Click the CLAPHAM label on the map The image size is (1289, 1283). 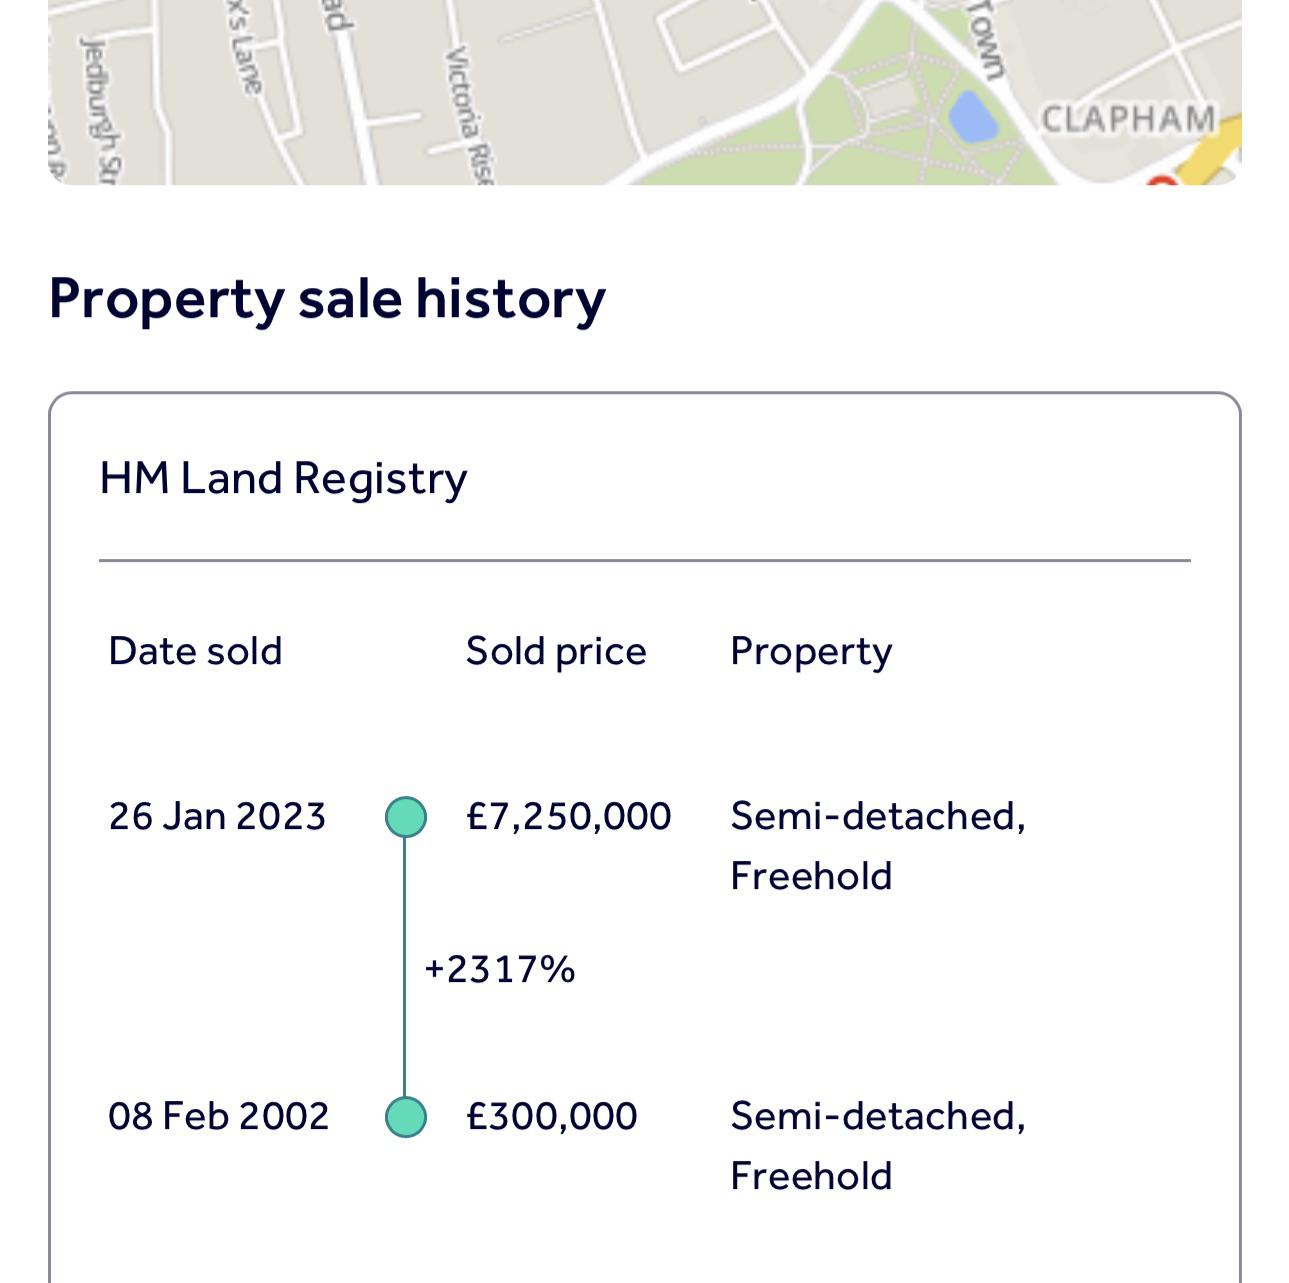coord(1128,119)
